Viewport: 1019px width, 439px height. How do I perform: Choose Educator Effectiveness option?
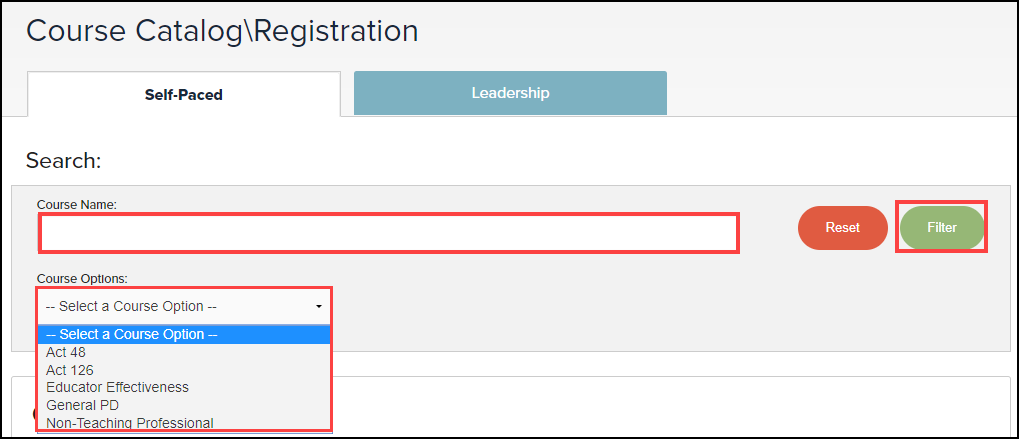pyautogui.click(x=117, y=387)
